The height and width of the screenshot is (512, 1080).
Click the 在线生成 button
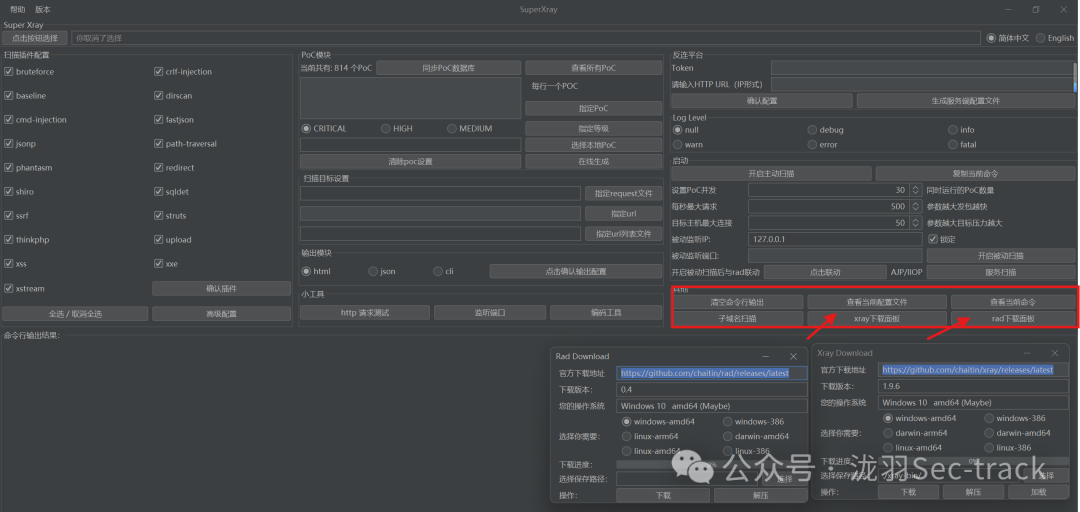593,161
